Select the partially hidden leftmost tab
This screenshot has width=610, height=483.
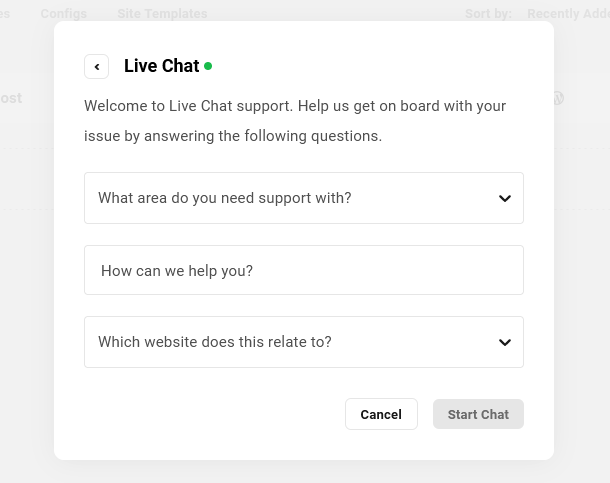pyautogui.click(x=5, y=14)
